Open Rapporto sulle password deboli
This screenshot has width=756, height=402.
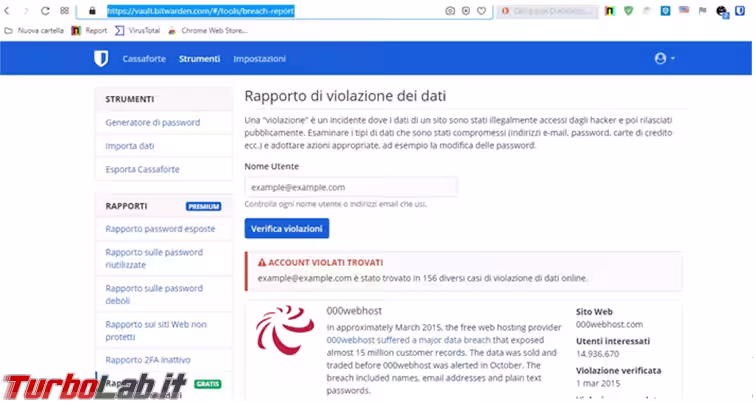click(x=154, y=295)
